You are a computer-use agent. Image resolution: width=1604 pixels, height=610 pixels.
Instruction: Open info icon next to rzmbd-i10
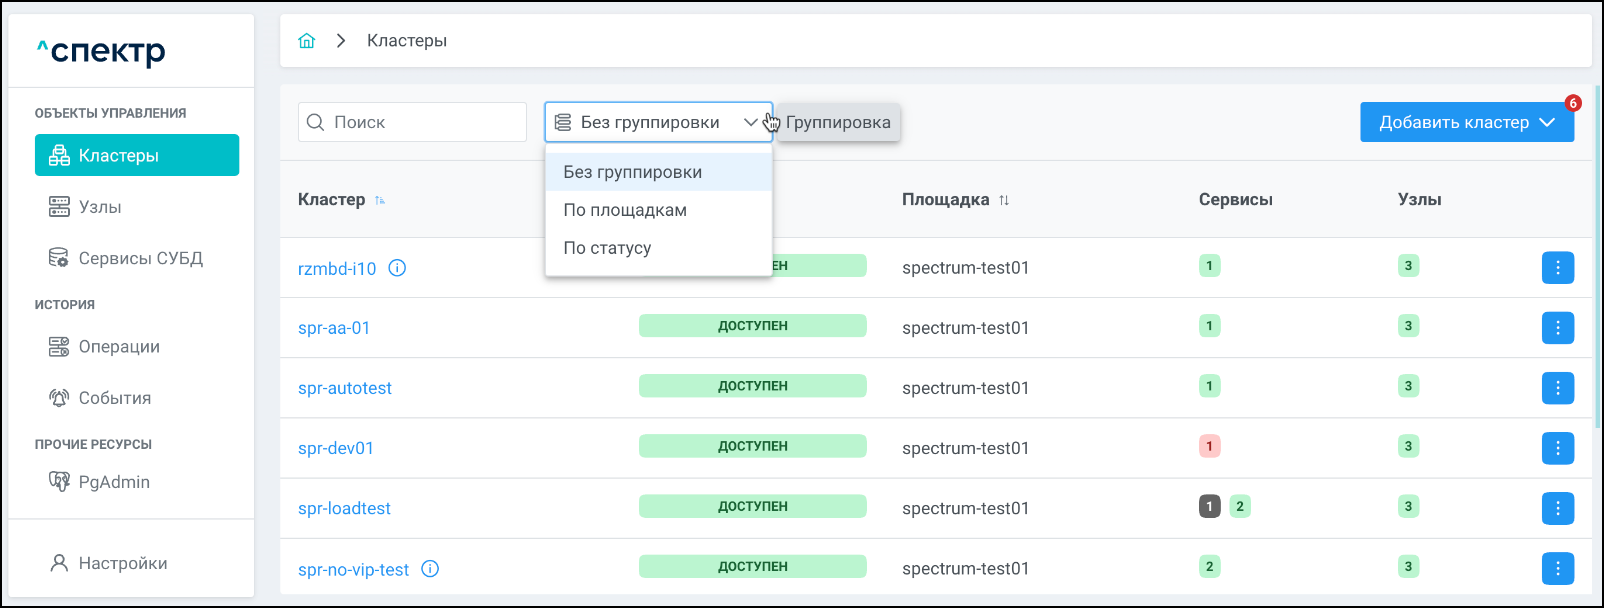point(397,268)
